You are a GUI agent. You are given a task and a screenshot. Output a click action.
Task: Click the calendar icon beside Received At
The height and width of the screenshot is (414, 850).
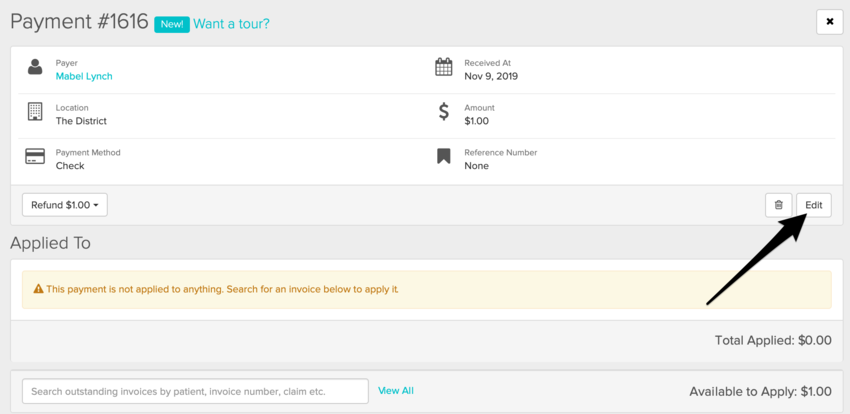pos(444,68)
